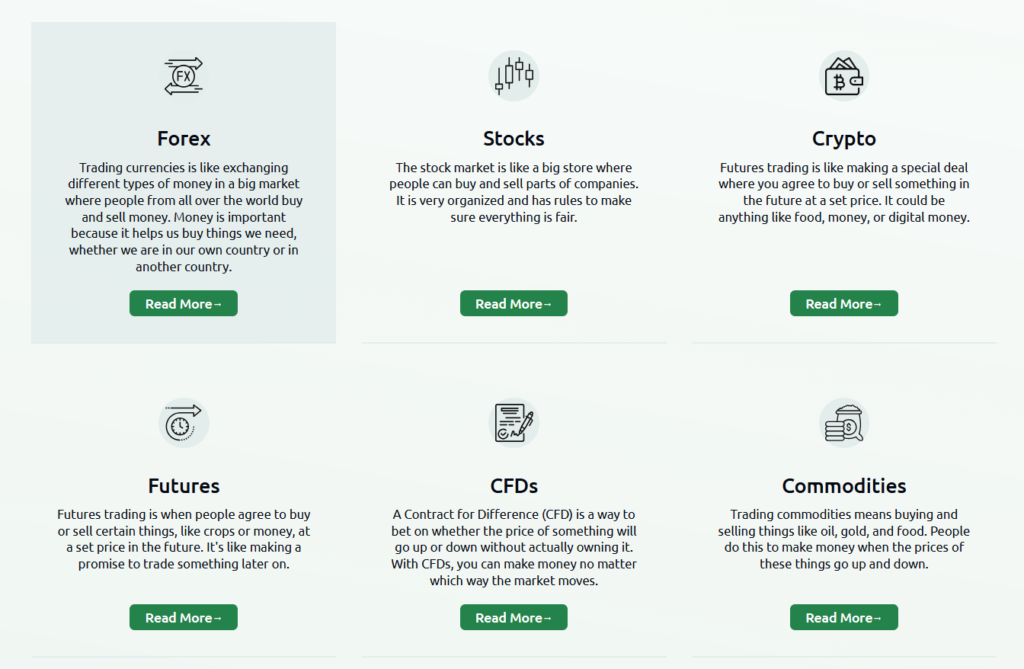Select the Crypto heading

click(x=843, y=139)
